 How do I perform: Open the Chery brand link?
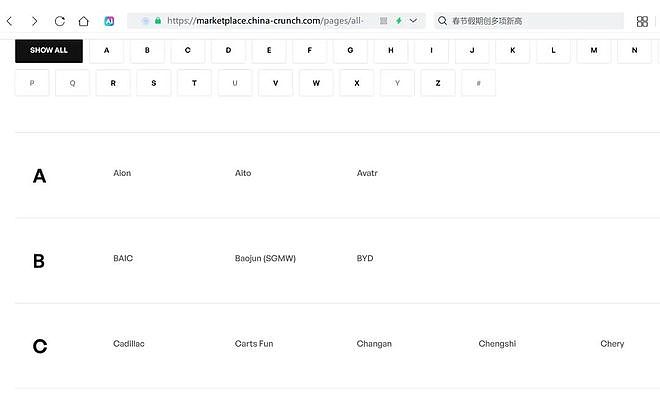[612, 344]
